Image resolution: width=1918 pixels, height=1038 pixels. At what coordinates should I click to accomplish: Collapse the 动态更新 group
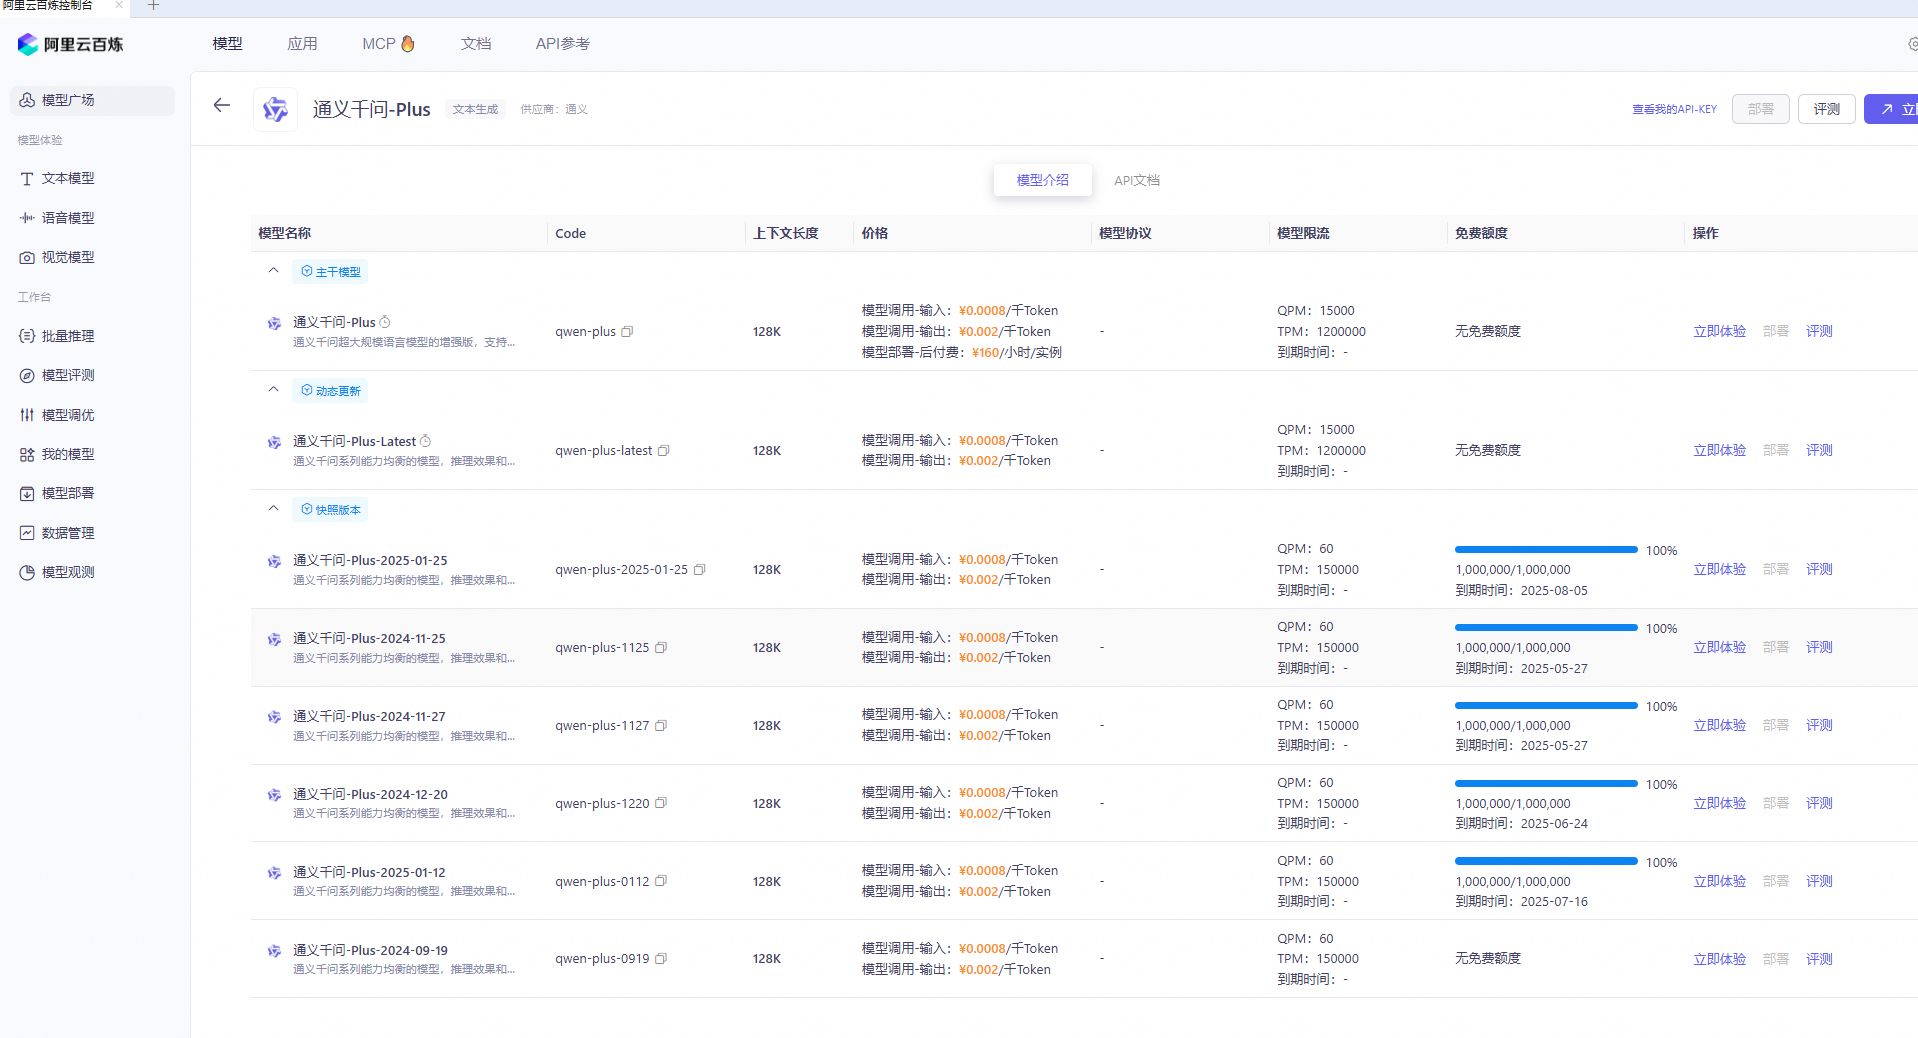pos(273,390)
